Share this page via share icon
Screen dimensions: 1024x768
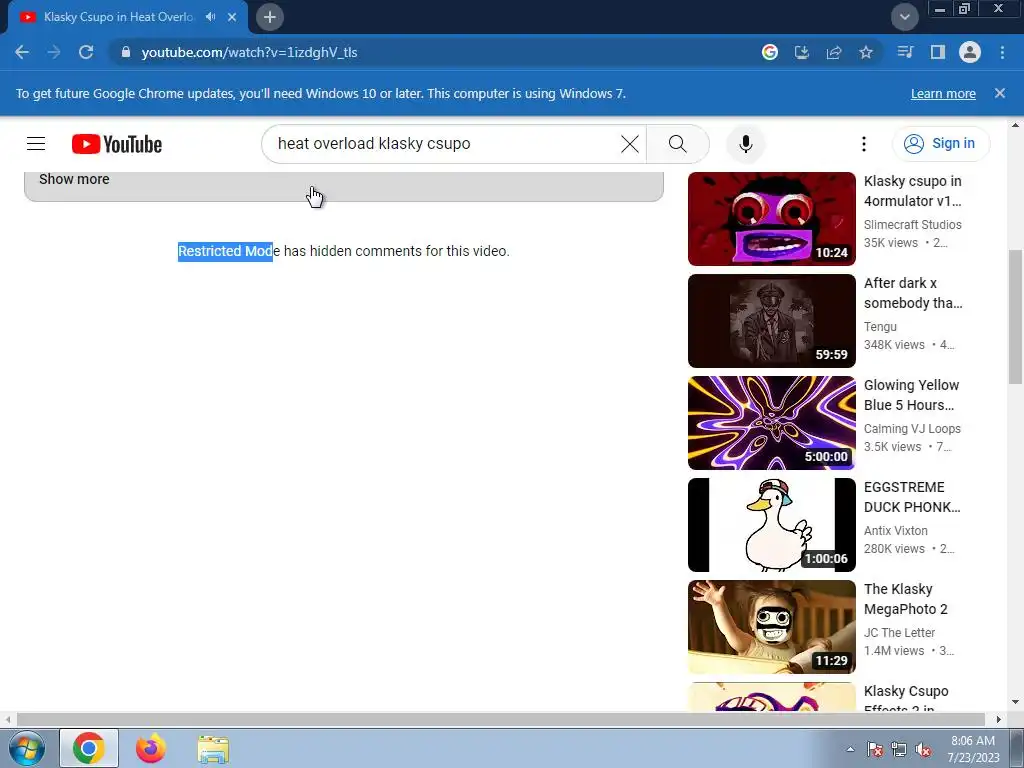click(x=834, y=52)
